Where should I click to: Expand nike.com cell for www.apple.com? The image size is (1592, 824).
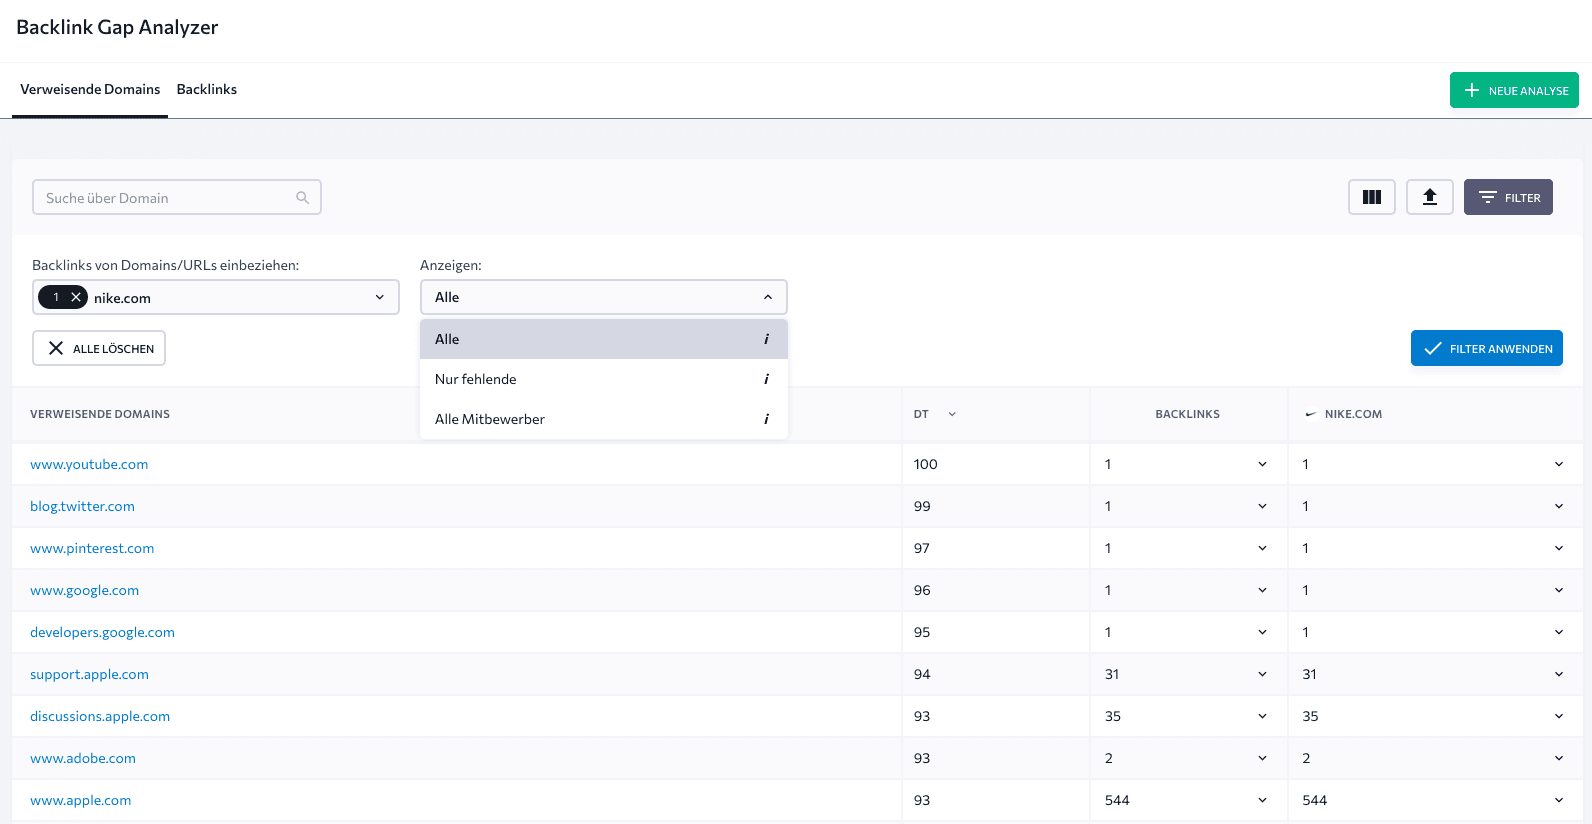point(1559,800)
